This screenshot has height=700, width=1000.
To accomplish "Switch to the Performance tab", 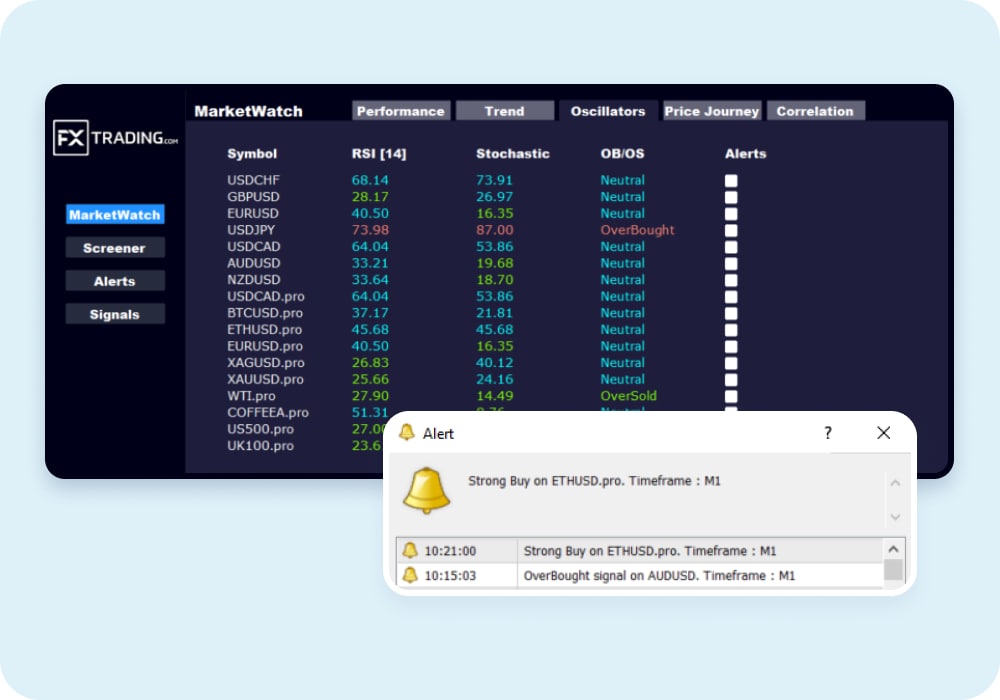I will tap(401, 111).
